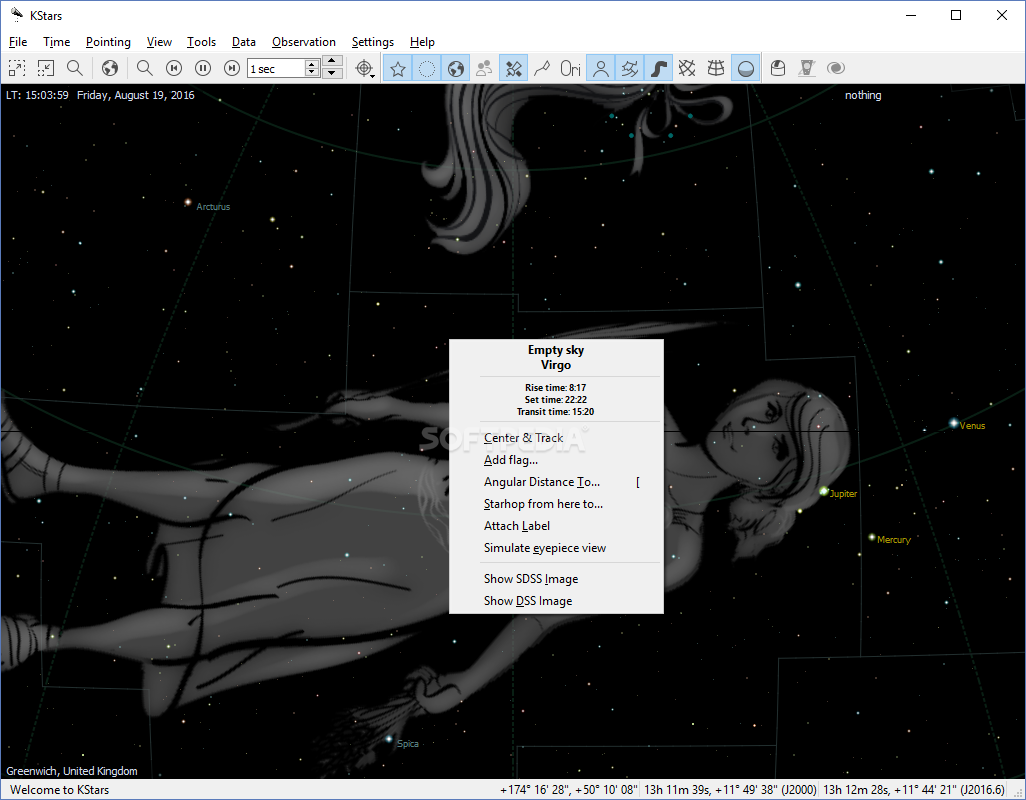
Task: Toggle deep sky objects display
Action: tap(427, 68)
